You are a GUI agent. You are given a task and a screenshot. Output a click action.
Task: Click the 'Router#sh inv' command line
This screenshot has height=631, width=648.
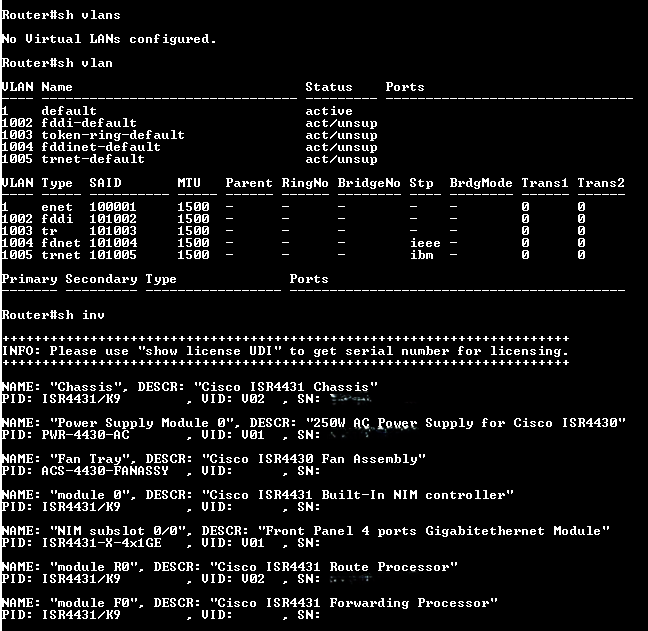click(x=53, y=315)
